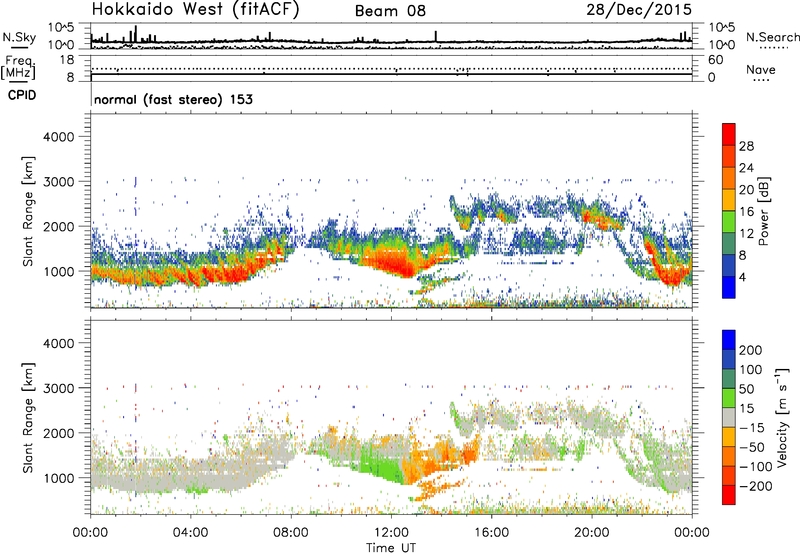Click the 'N.Search' legend label
The image size is (800, 554).
tap(772, 37)
